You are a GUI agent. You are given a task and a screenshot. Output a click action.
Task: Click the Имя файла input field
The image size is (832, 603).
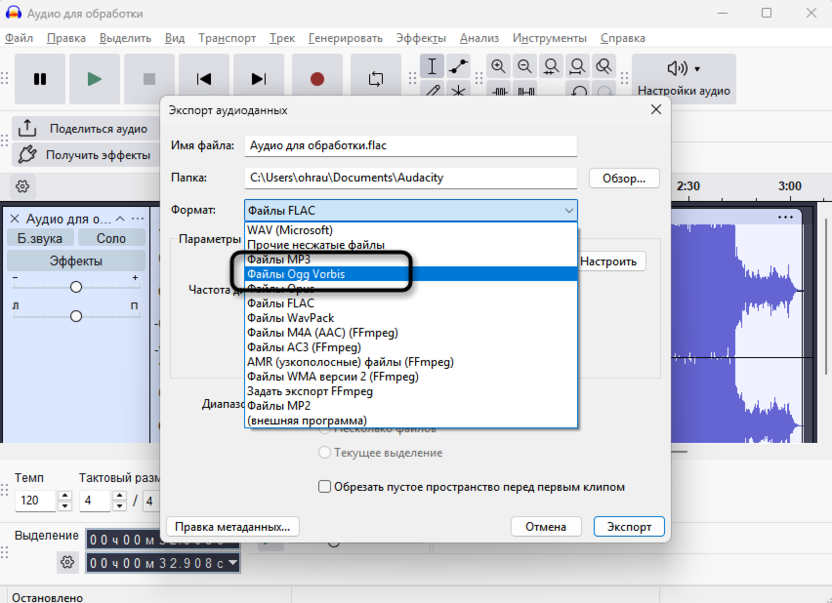pos(411,145)
